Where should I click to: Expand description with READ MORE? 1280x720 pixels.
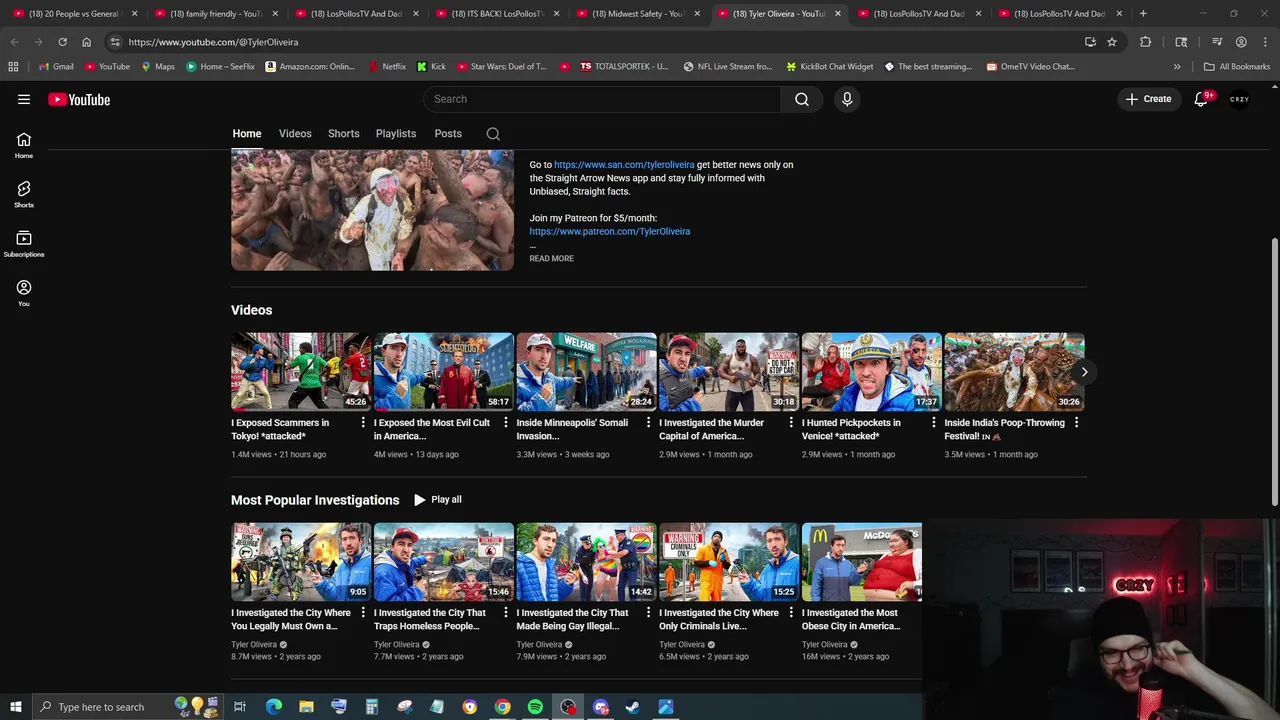551,259
